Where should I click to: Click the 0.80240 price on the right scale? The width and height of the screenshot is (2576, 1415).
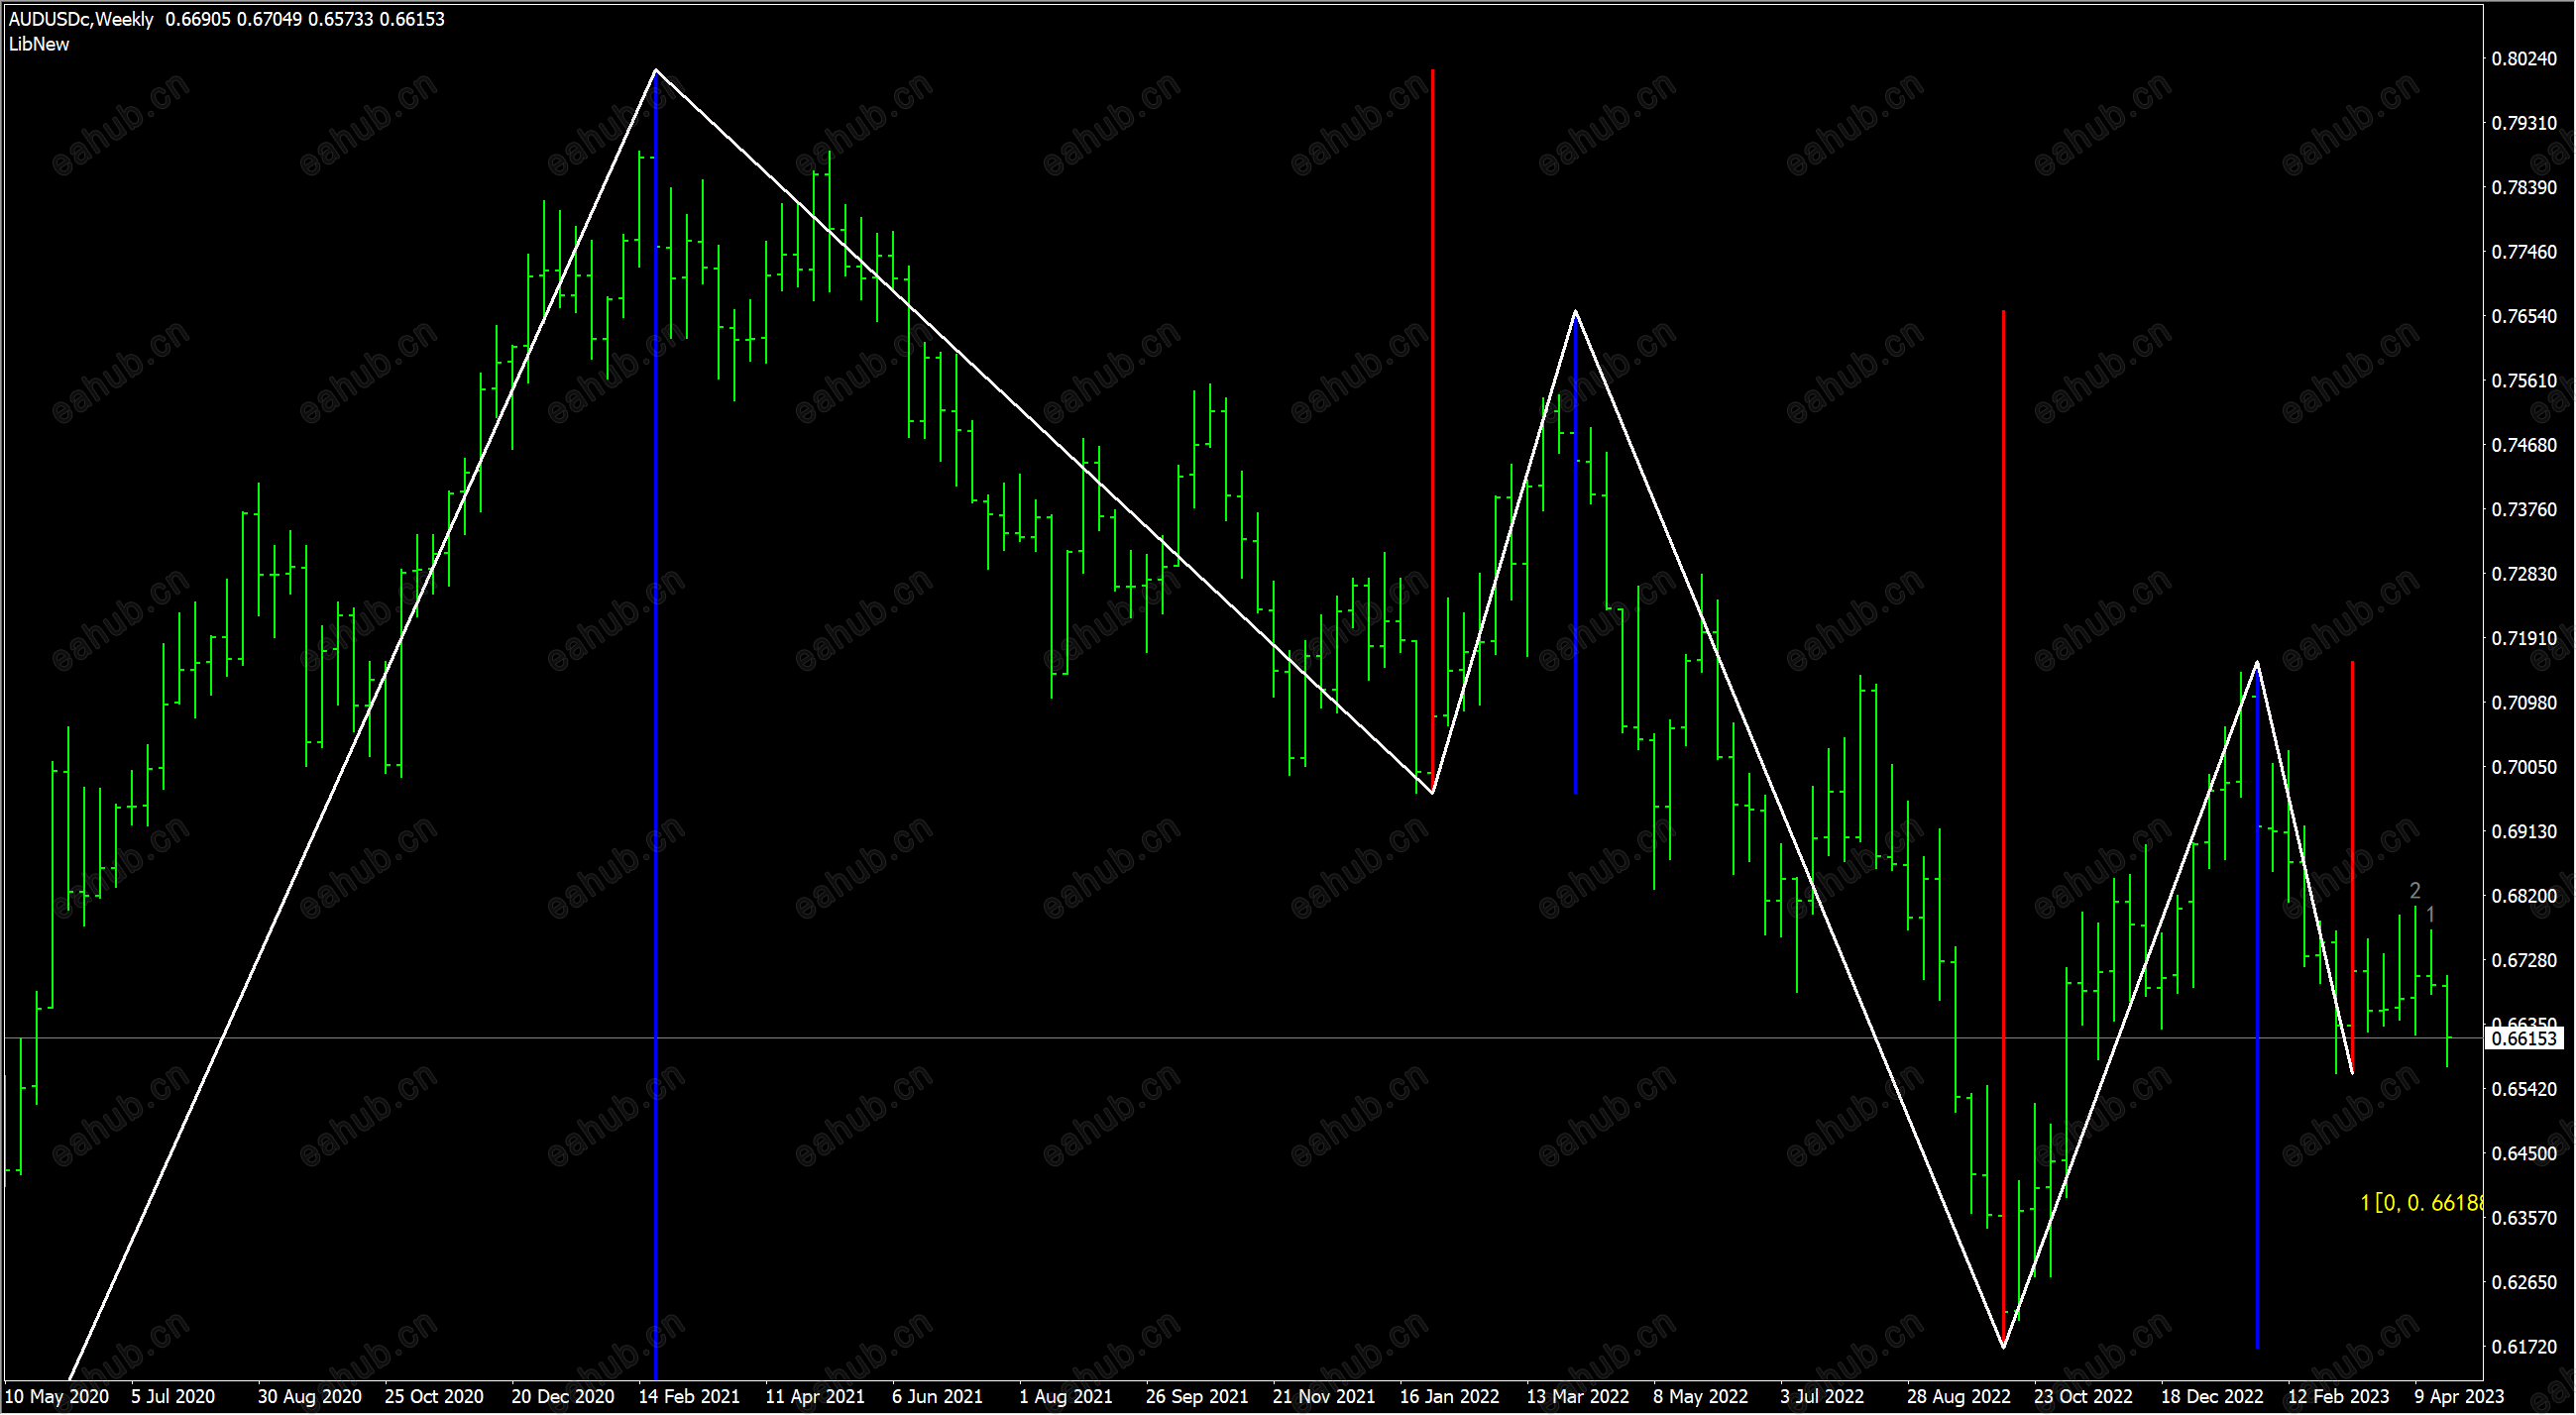pos(2523,59)
